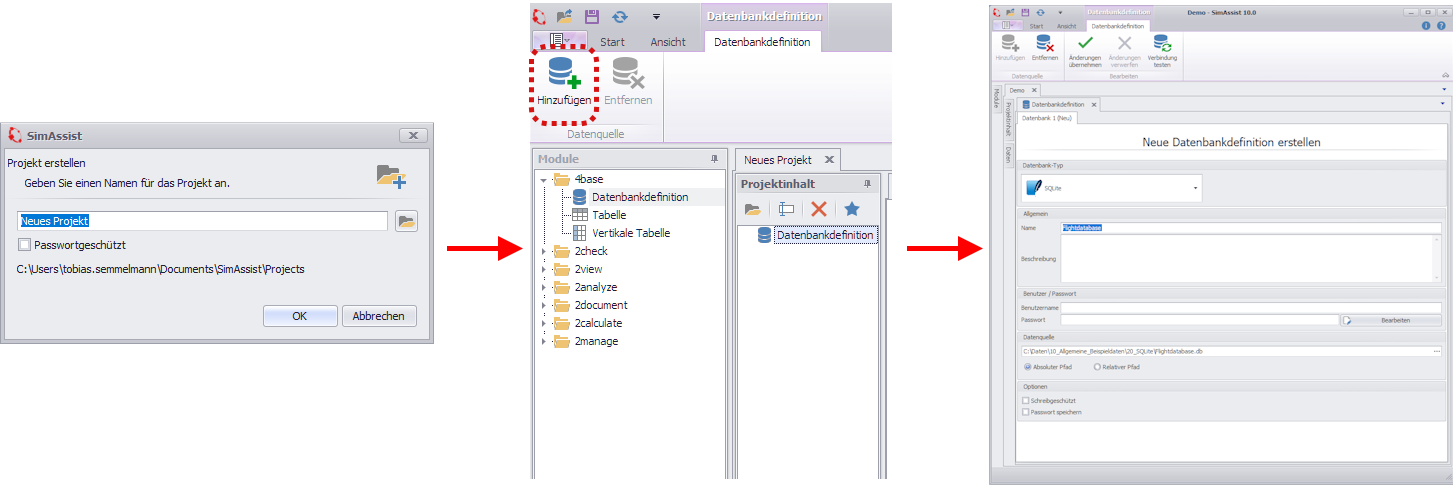Open collapsed Daten side tab in Demo window

pyautogui.click(x=1009, y=153)
